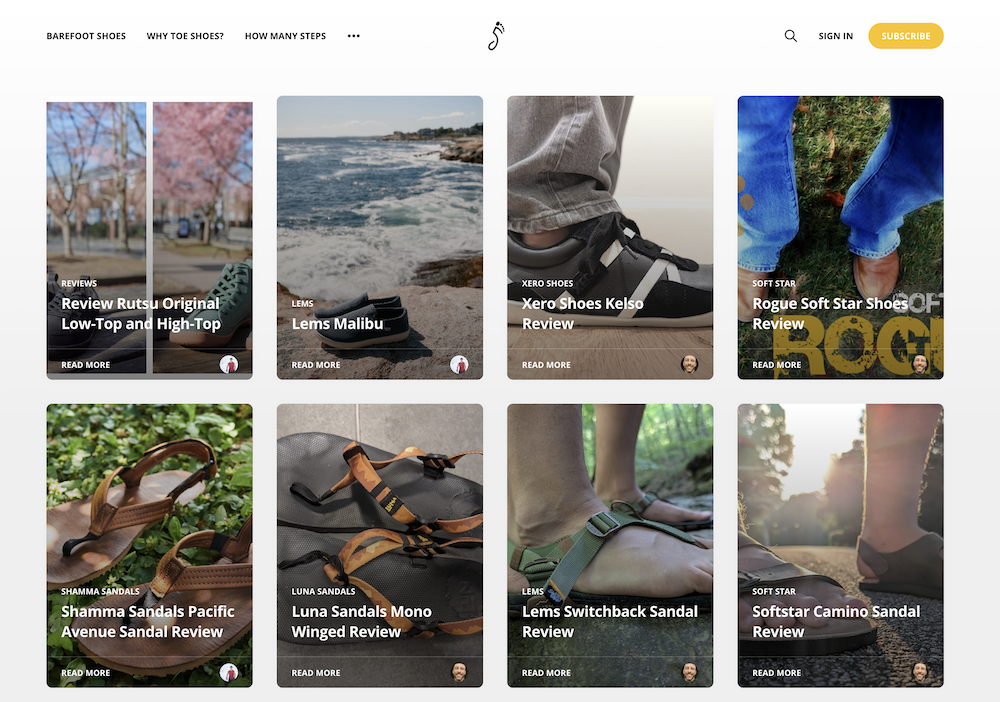The height and width of the screenshot is (702, 1000).
Task: Click author avatar on Shamma Sandals card
Action: coord(229,672)
